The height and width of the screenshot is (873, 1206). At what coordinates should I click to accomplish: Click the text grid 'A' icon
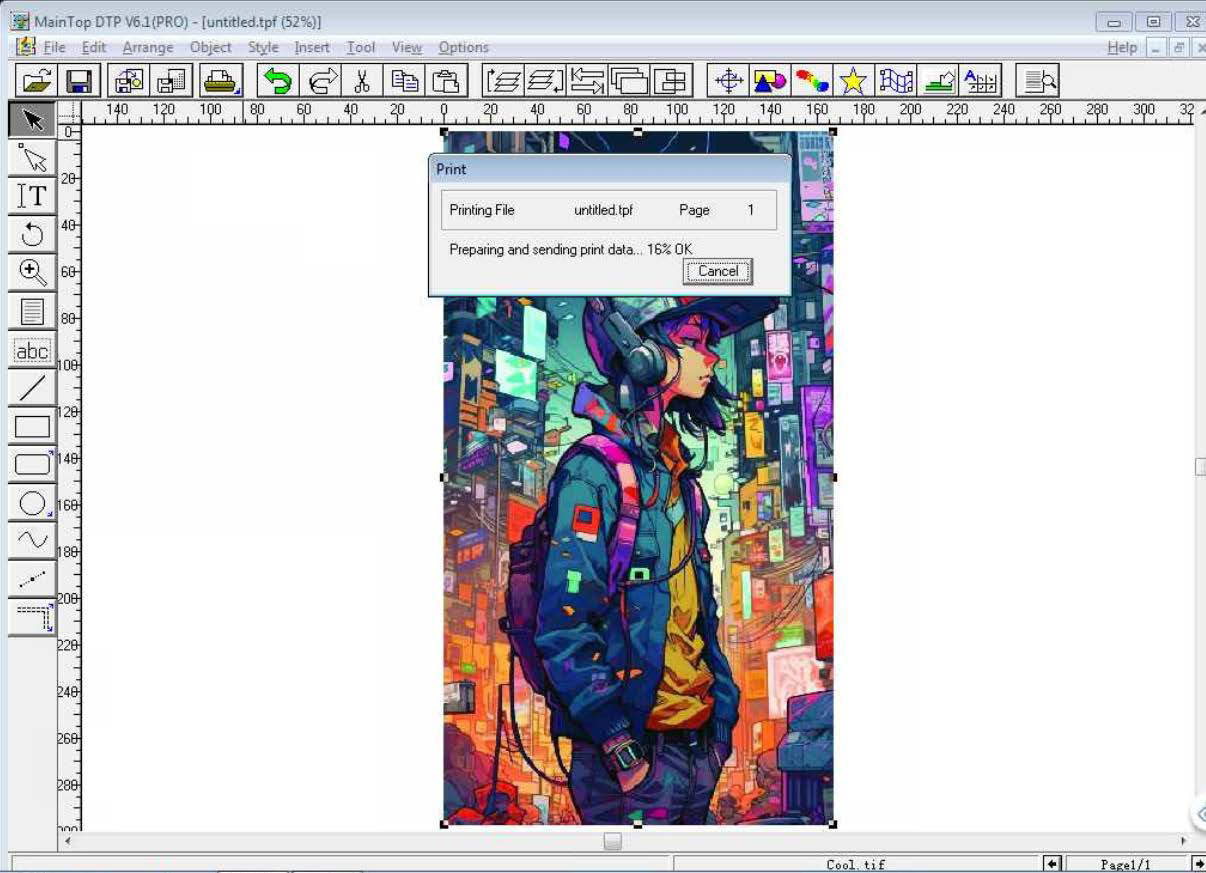pyautogui.click(x=981, y=80)
